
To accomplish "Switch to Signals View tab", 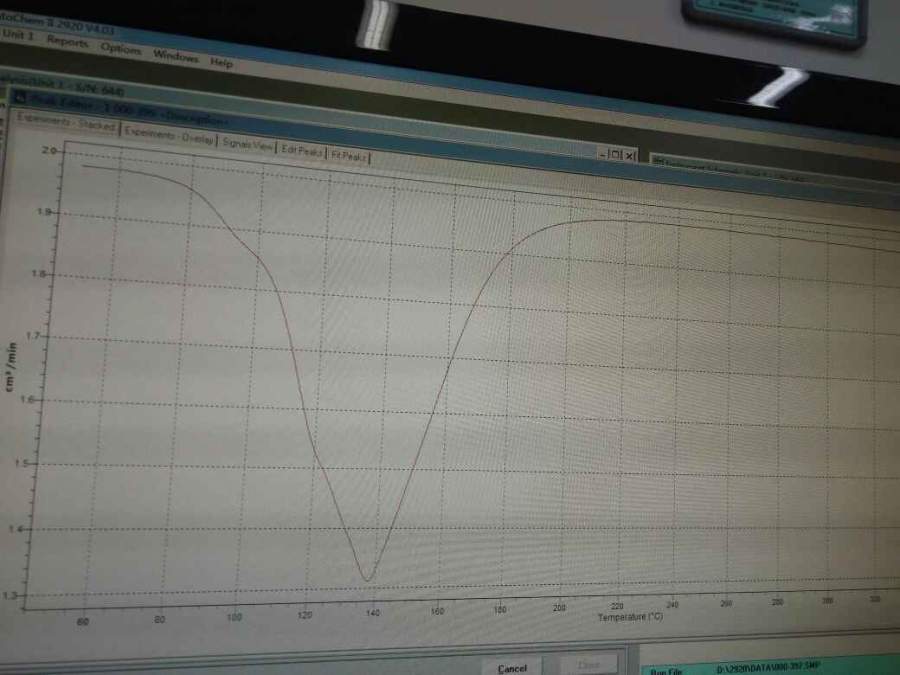I will coord(247,145).
